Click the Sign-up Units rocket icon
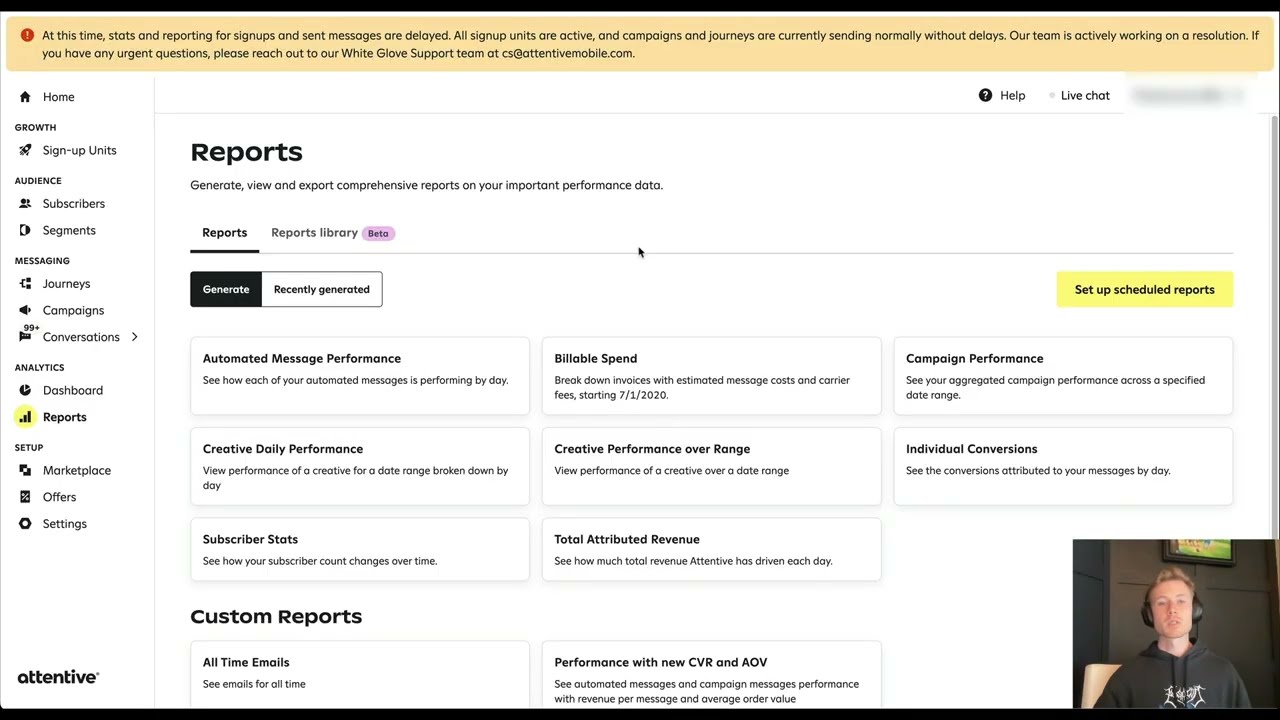The image size is (1280, 720). pos(25,150)
